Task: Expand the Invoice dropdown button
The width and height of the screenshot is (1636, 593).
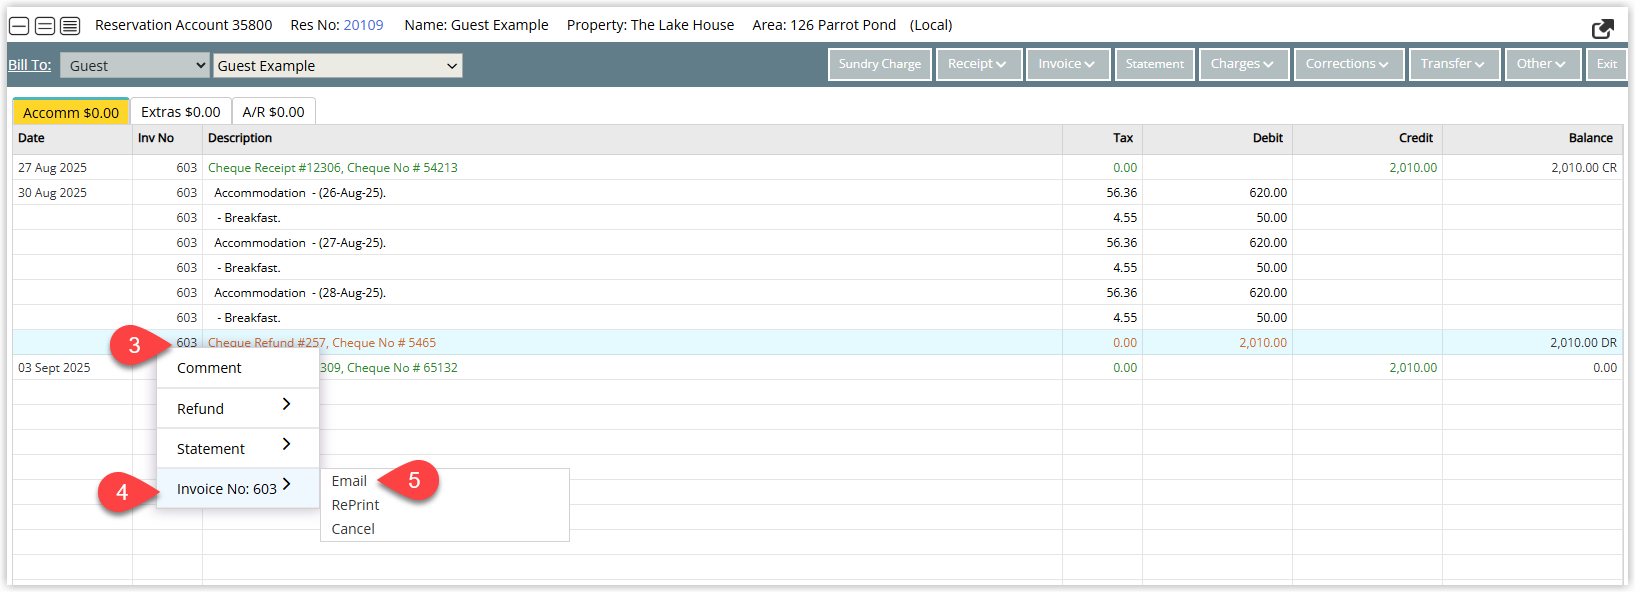Action: pyautogui.click(x=1067, y=64)
